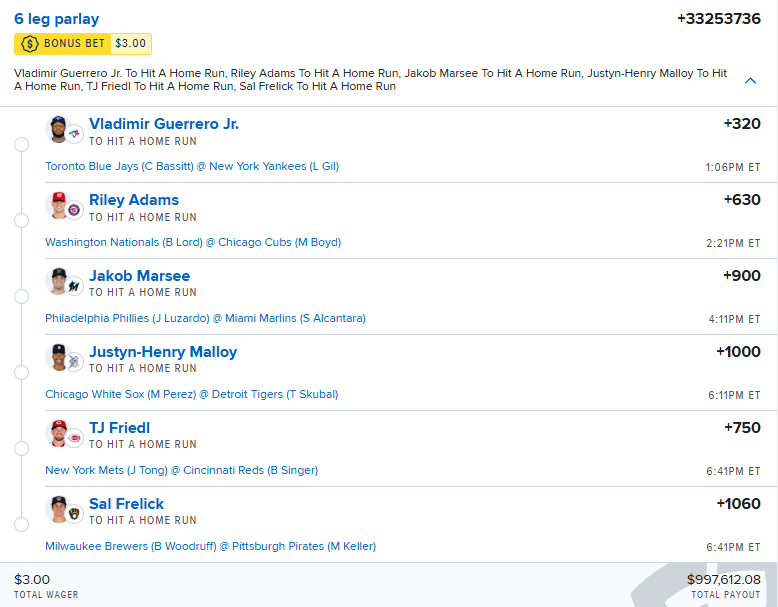Click the 4:11PM ET game time

point(734,319)
